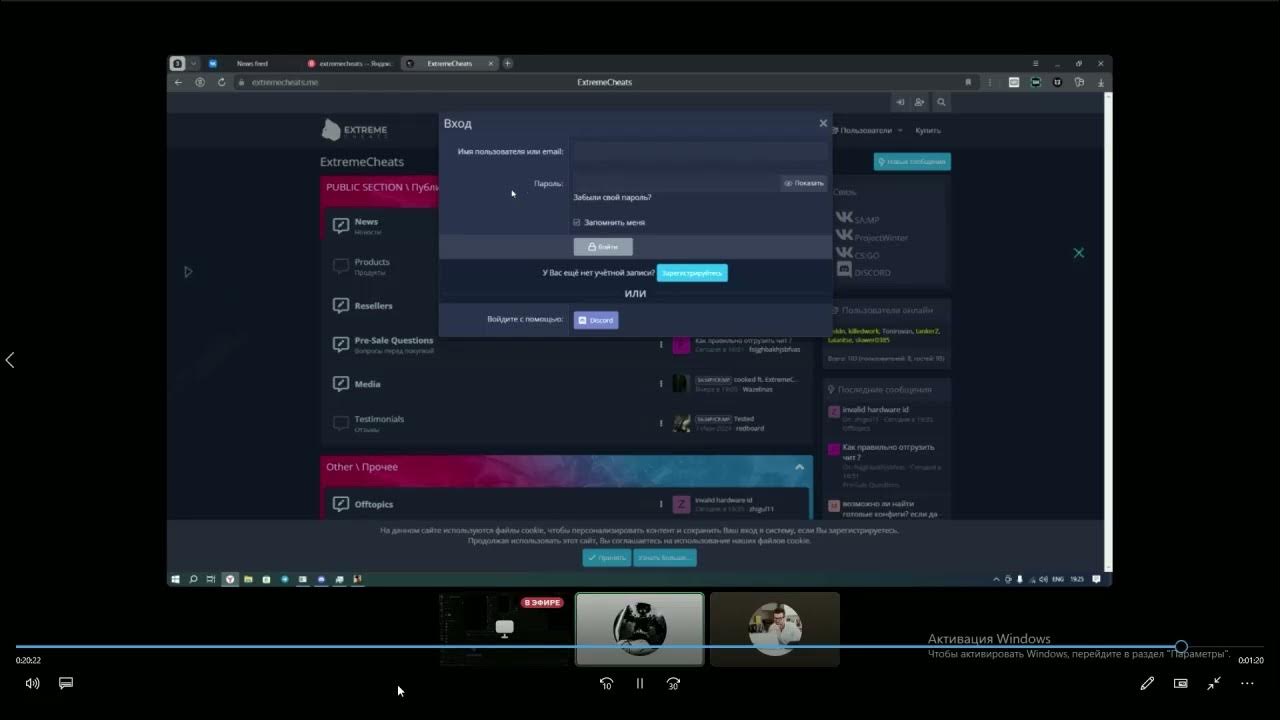Click the Узнать больше cookie button
1280x720 pixels.
665,558
